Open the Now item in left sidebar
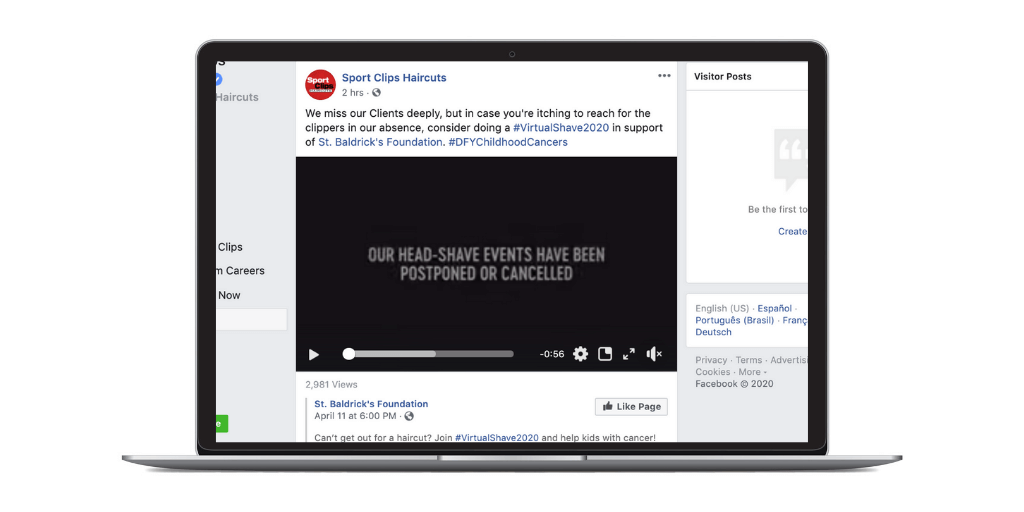The image size is (1024, 512). click(x=229, y=295)
